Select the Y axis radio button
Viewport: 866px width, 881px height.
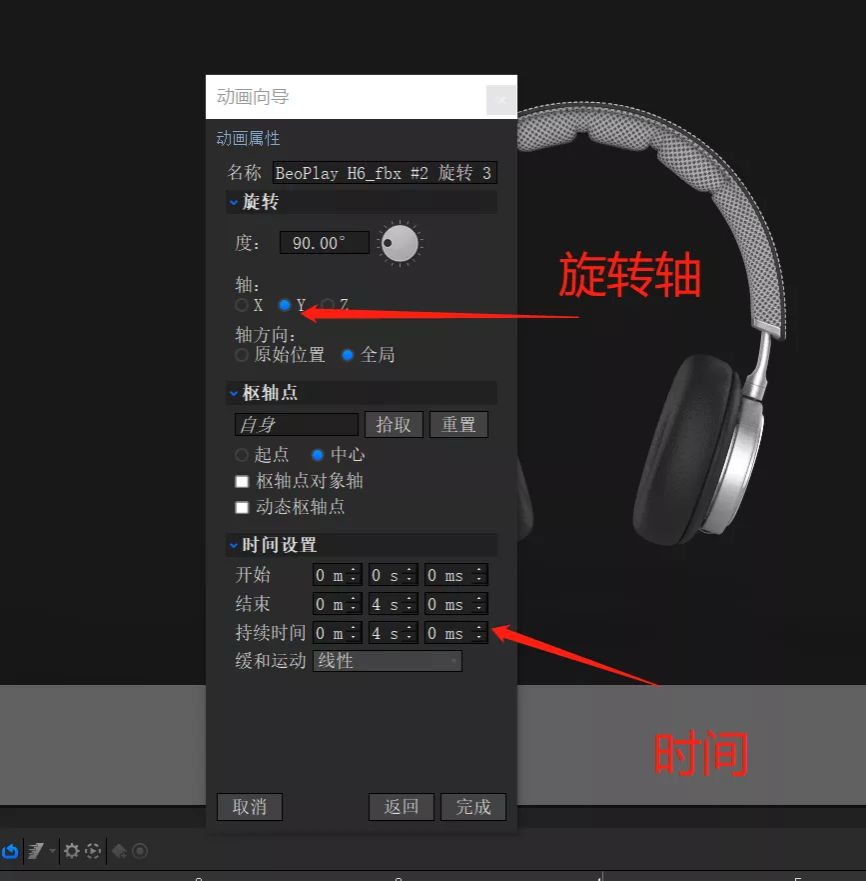284,305
